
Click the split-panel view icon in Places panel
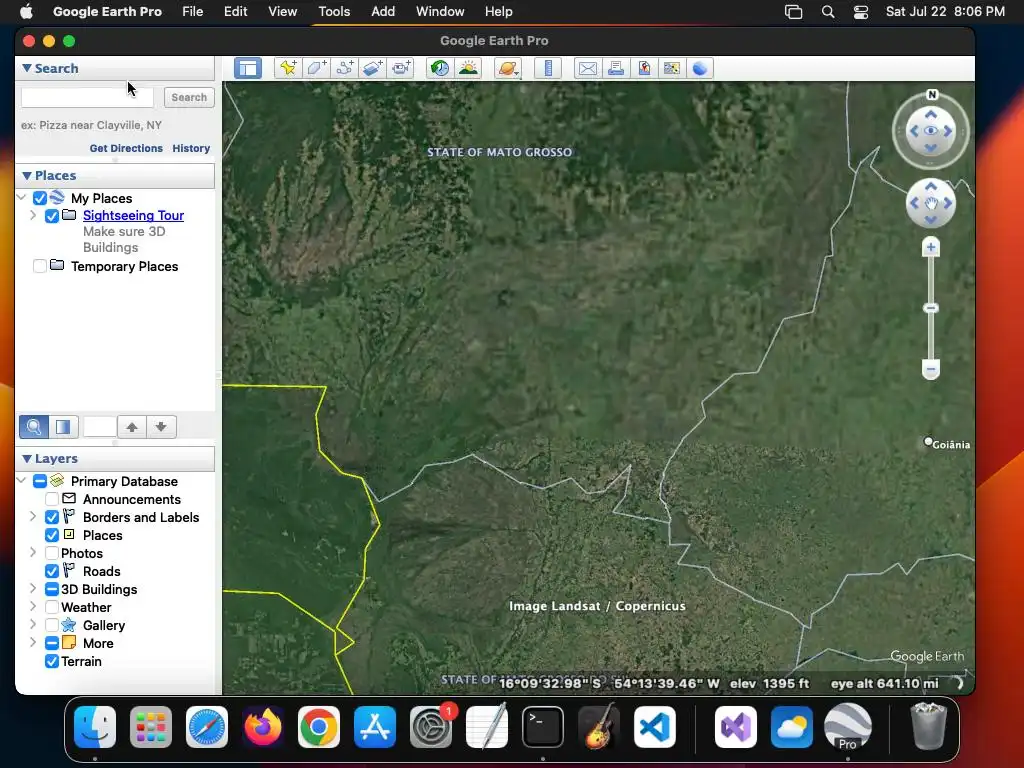[63, 427]
